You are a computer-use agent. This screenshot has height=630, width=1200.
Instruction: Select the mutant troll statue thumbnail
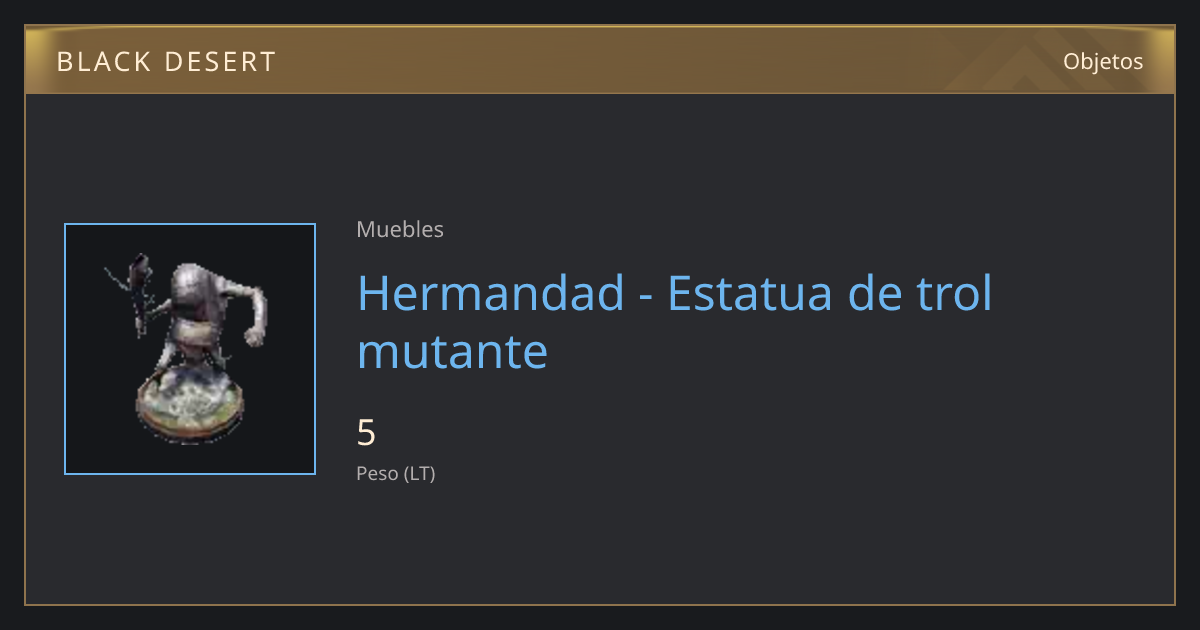click(190, 349)
